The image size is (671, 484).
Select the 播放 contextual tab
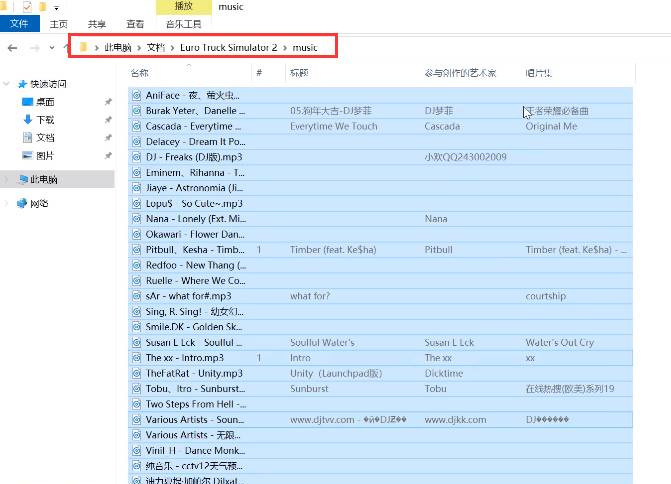(x=184, y=7)
